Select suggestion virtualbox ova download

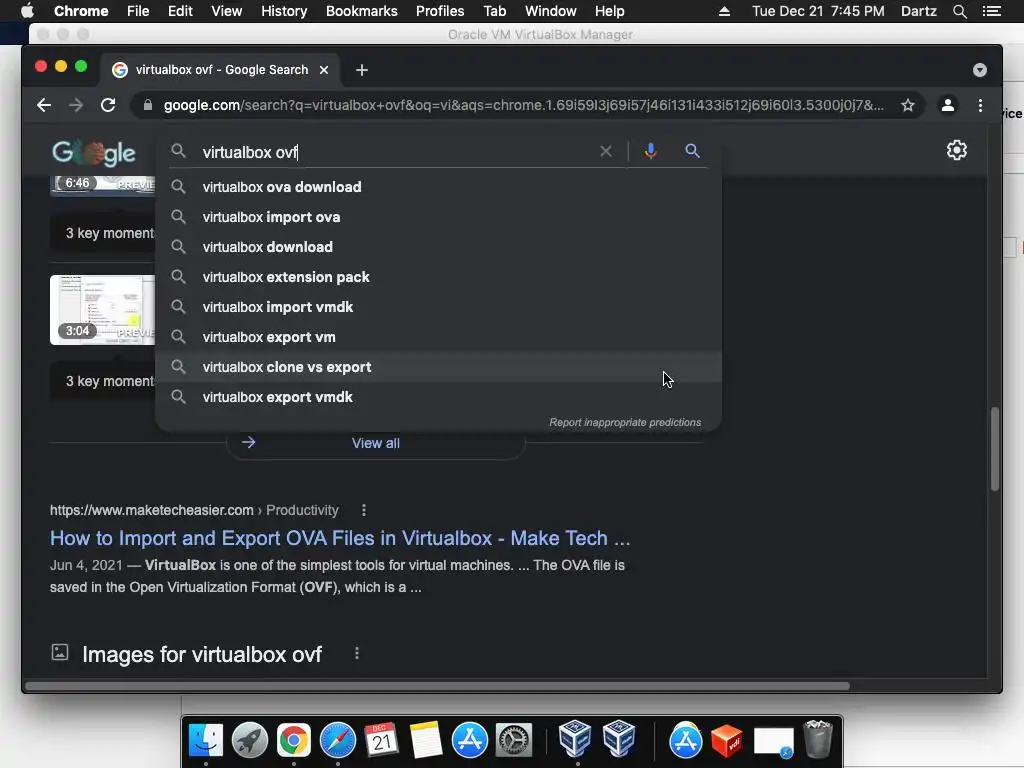(x=438, y=187)
